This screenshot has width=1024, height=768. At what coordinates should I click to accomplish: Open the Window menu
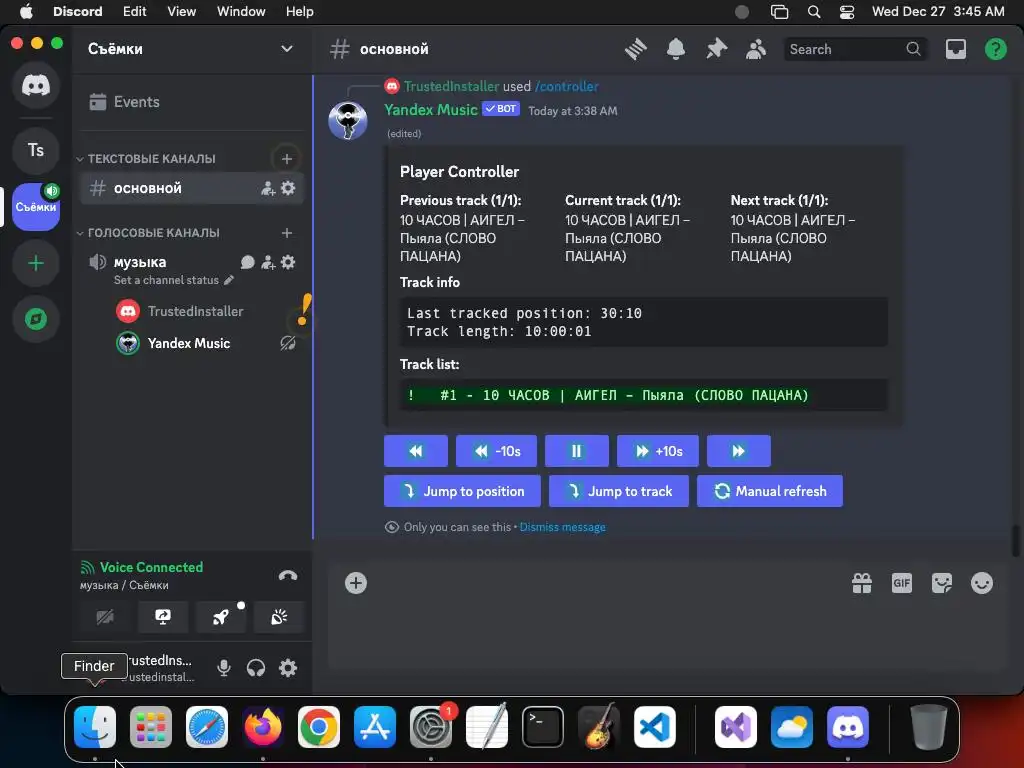point(241,12)
